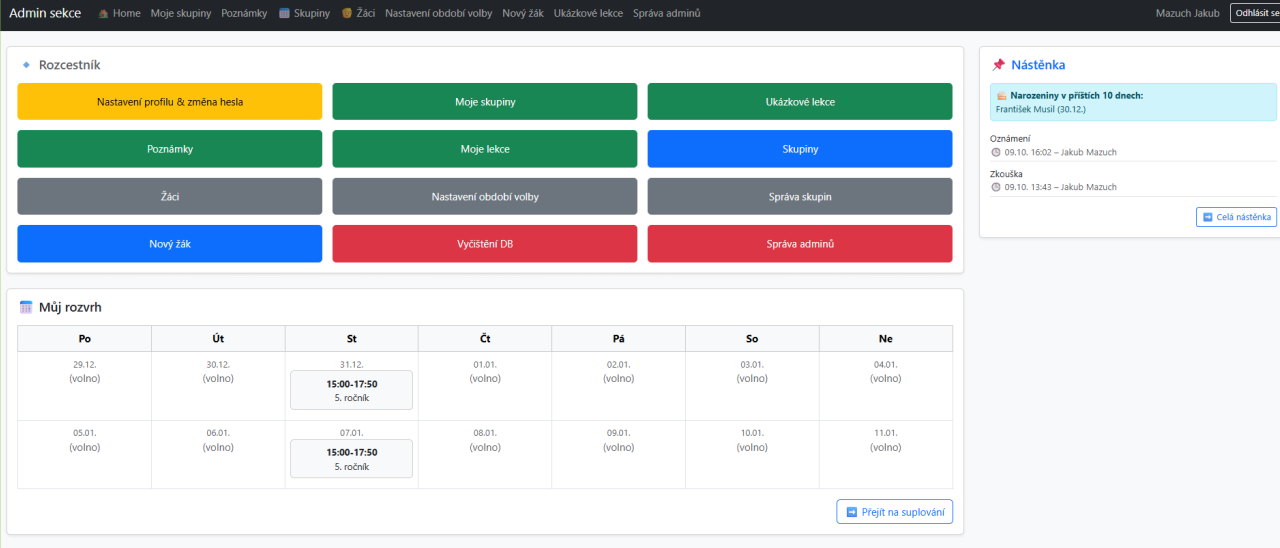
Task: Click the Admin sekce brand link
Action: 46,13
